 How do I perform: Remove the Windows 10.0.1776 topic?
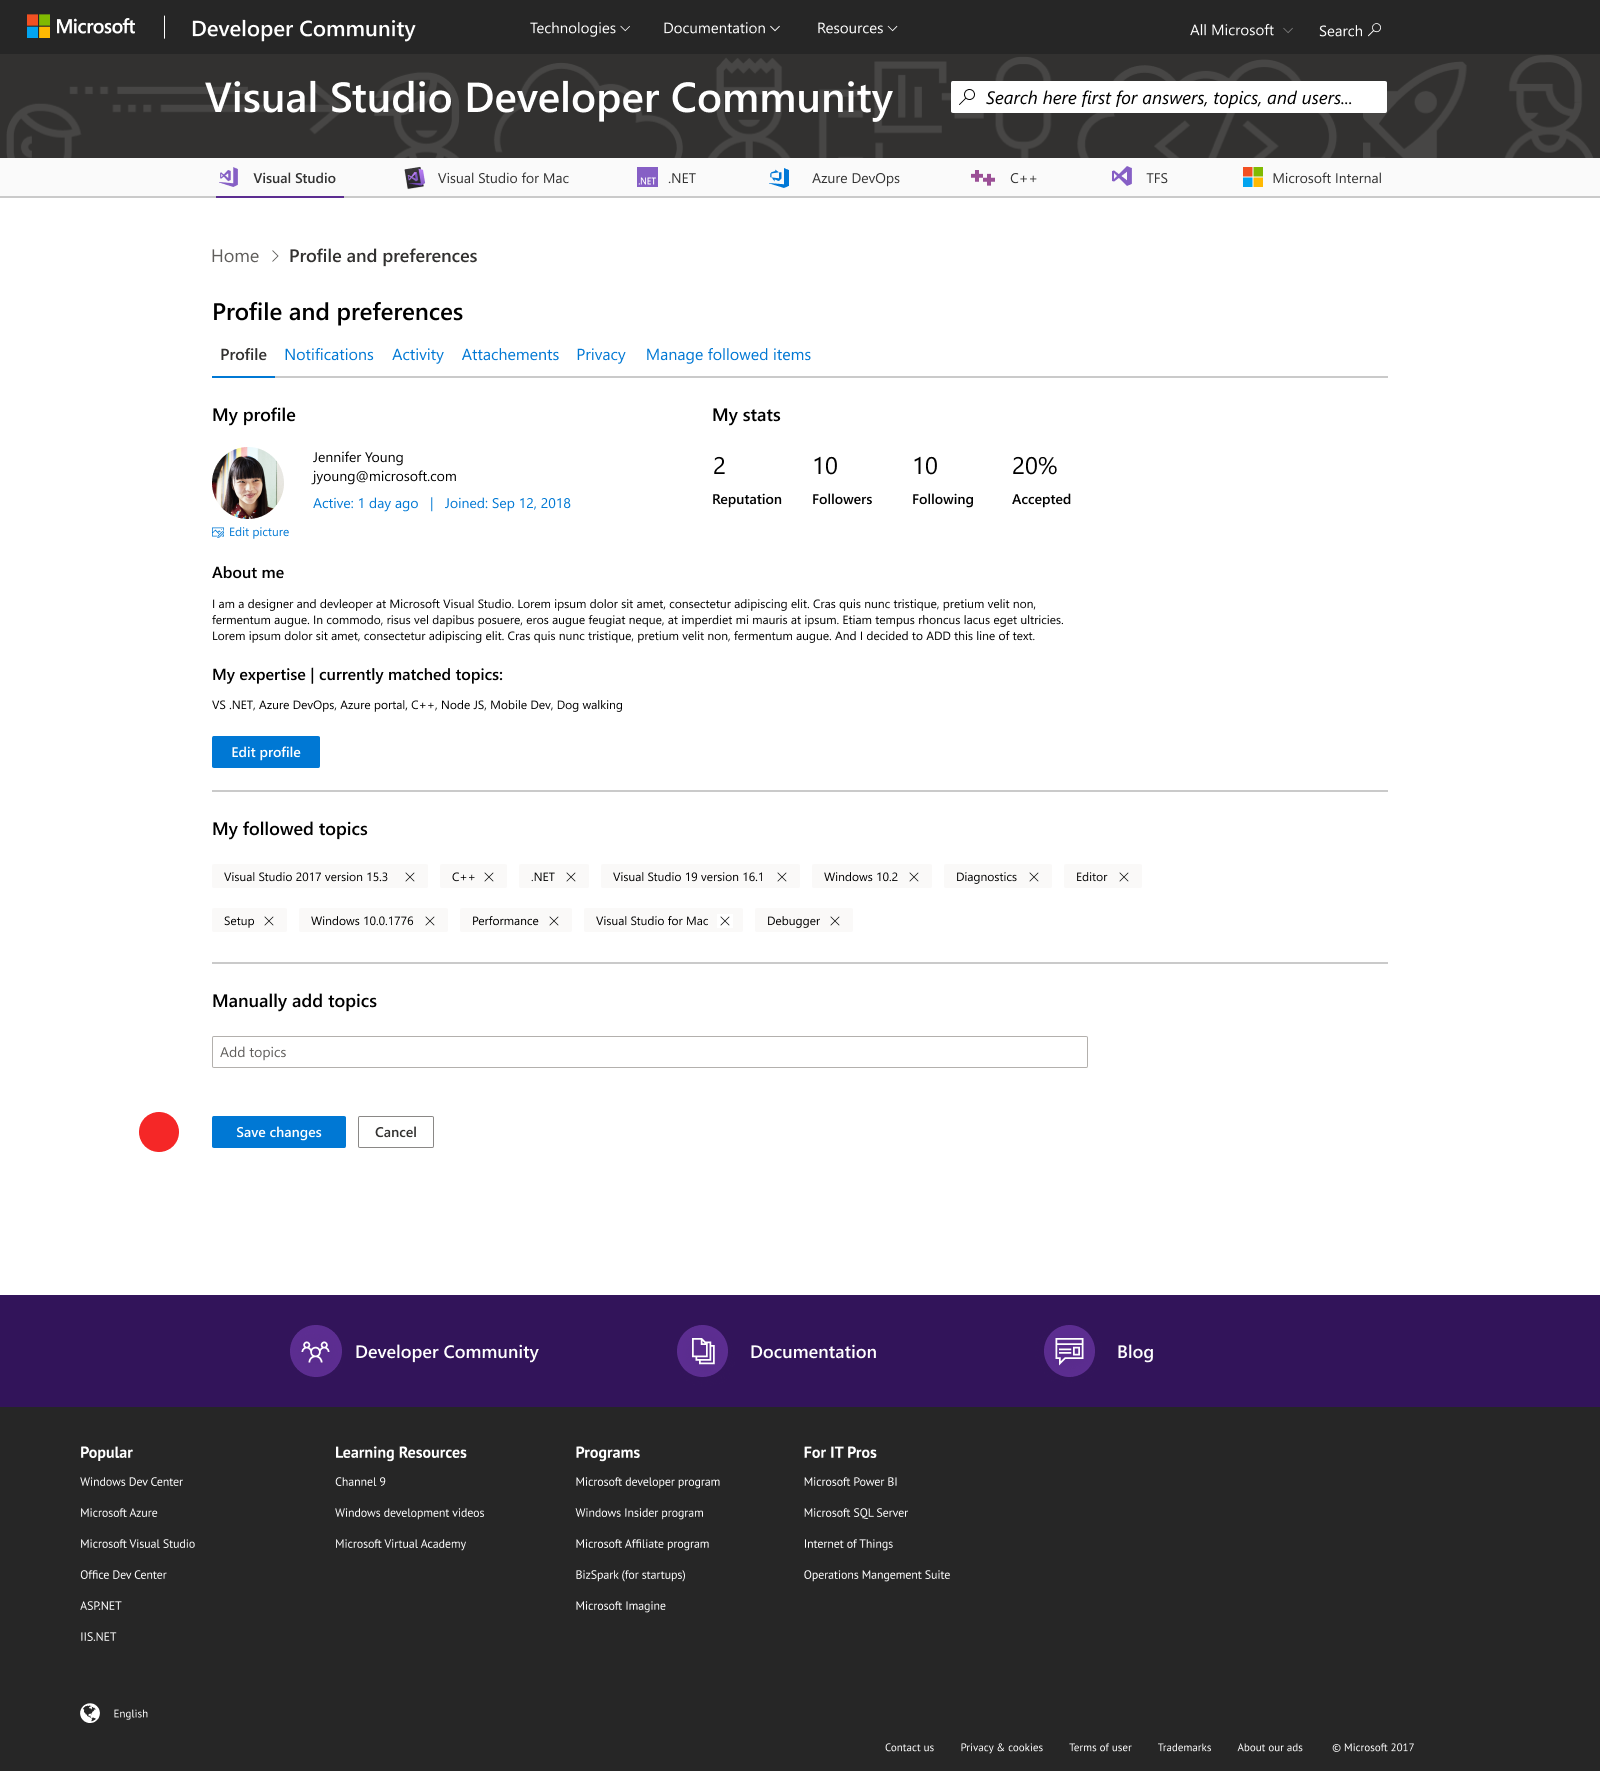click(430, 921)
